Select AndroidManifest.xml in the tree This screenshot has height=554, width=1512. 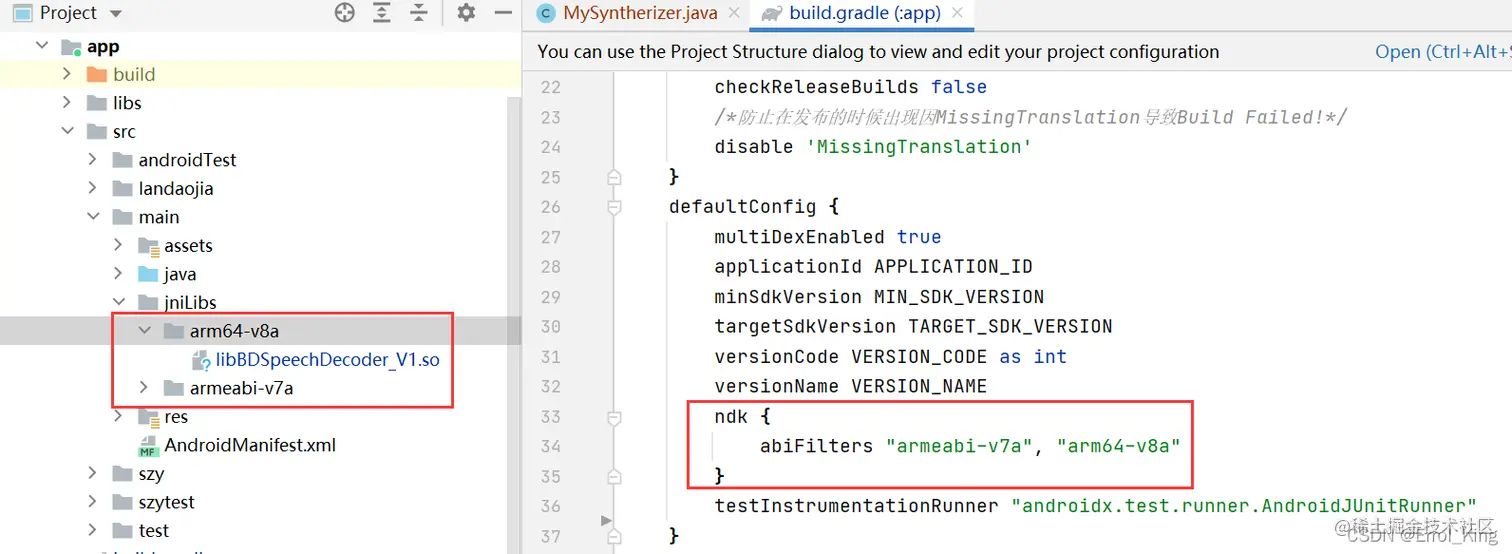[250, 445]
